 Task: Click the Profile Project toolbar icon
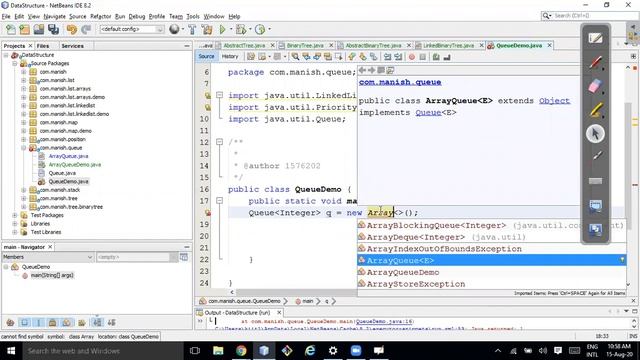tap(260, 29)
